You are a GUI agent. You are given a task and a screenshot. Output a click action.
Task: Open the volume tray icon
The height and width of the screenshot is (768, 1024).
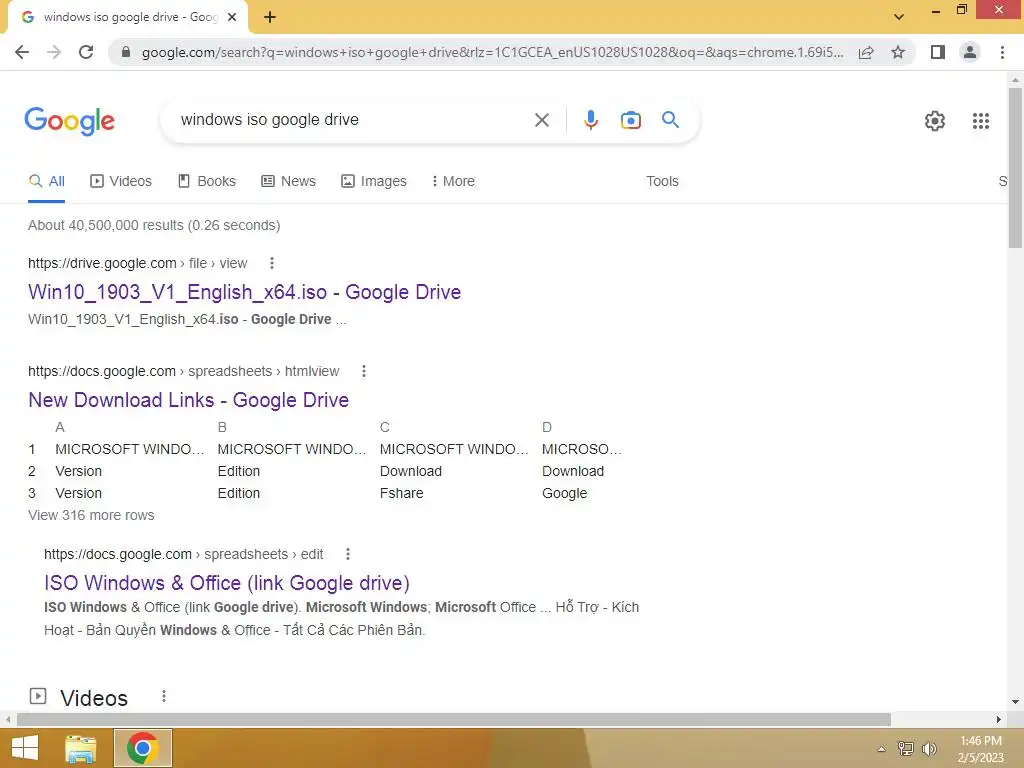pyautogui.click(x=929, y=748)
